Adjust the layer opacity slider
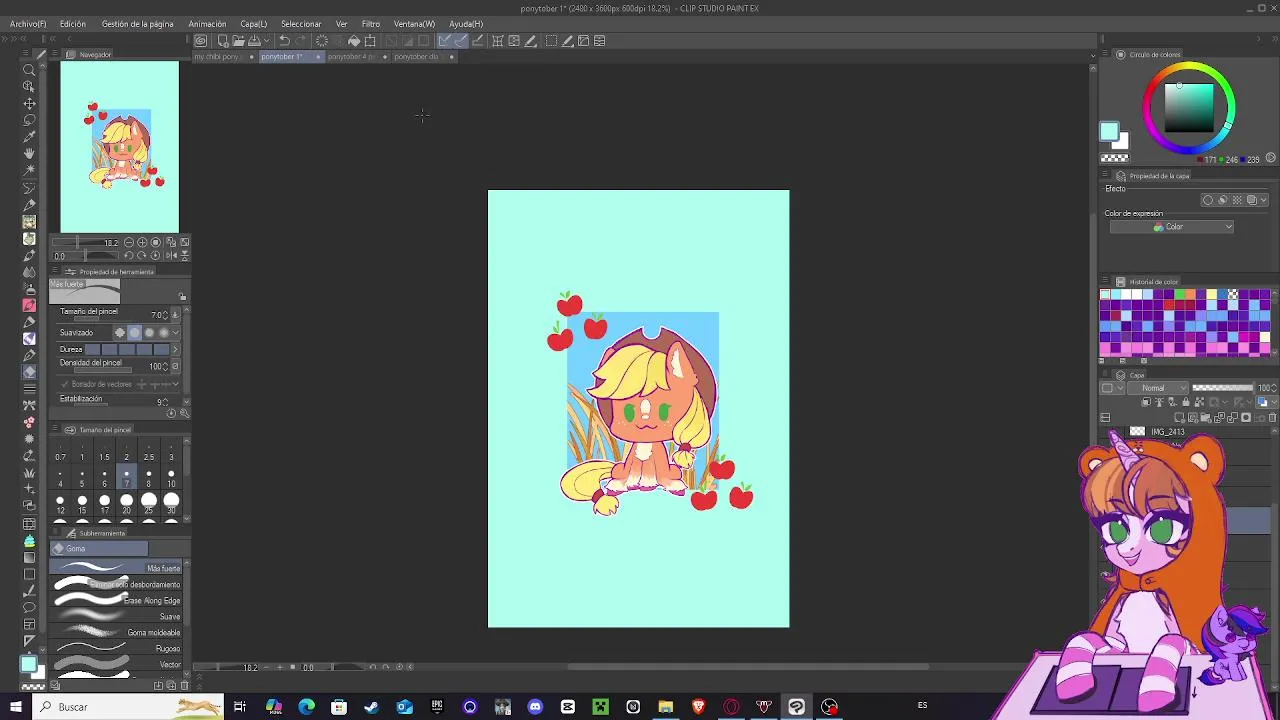The width and height of the screenshot is (1280, 720). pyautogui.click(x=1223, y=388)
